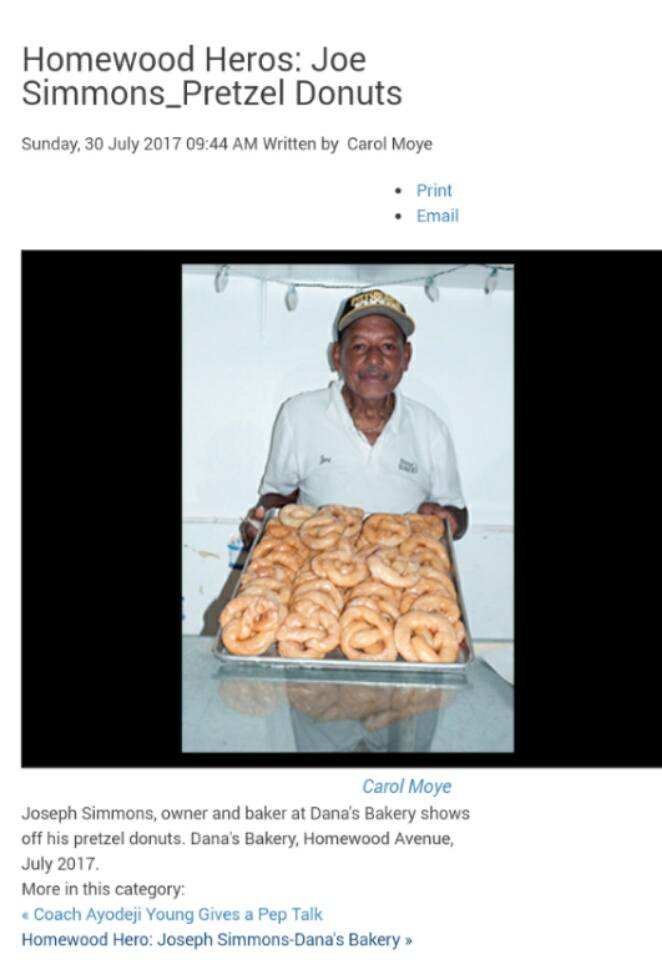
Task: Click the "More in this category" label
Action: (103, 889)
